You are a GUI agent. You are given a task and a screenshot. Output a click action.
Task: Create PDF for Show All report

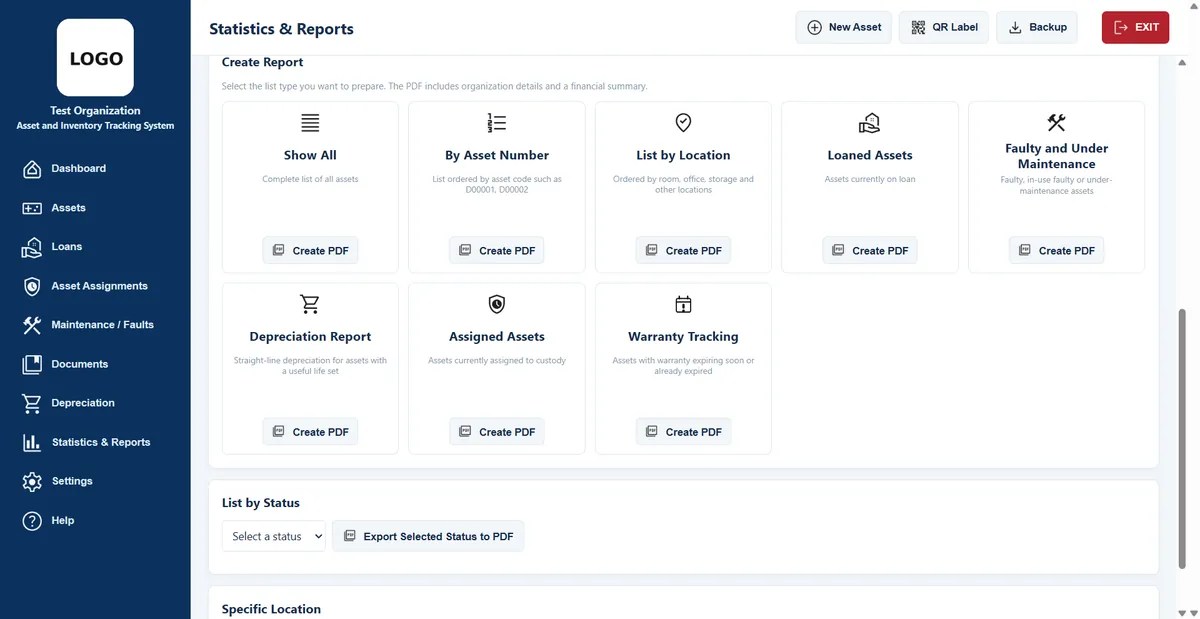click(x=310, y=250)
